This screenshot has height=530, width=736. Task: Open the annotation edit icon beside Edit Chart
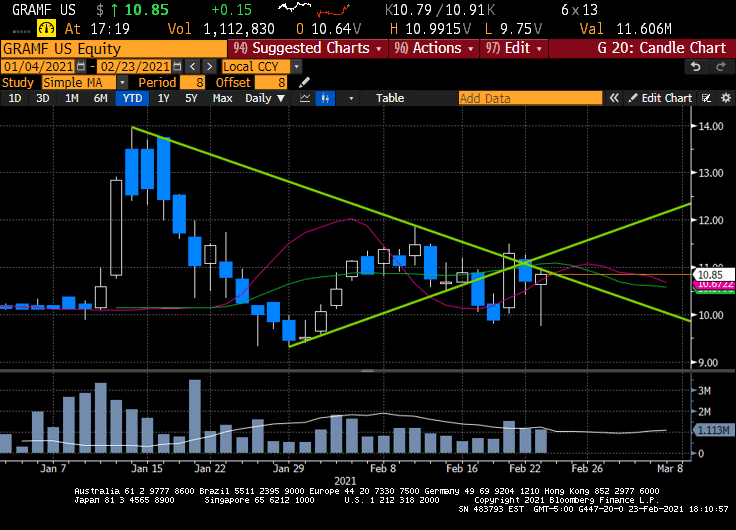coord(706,98)
